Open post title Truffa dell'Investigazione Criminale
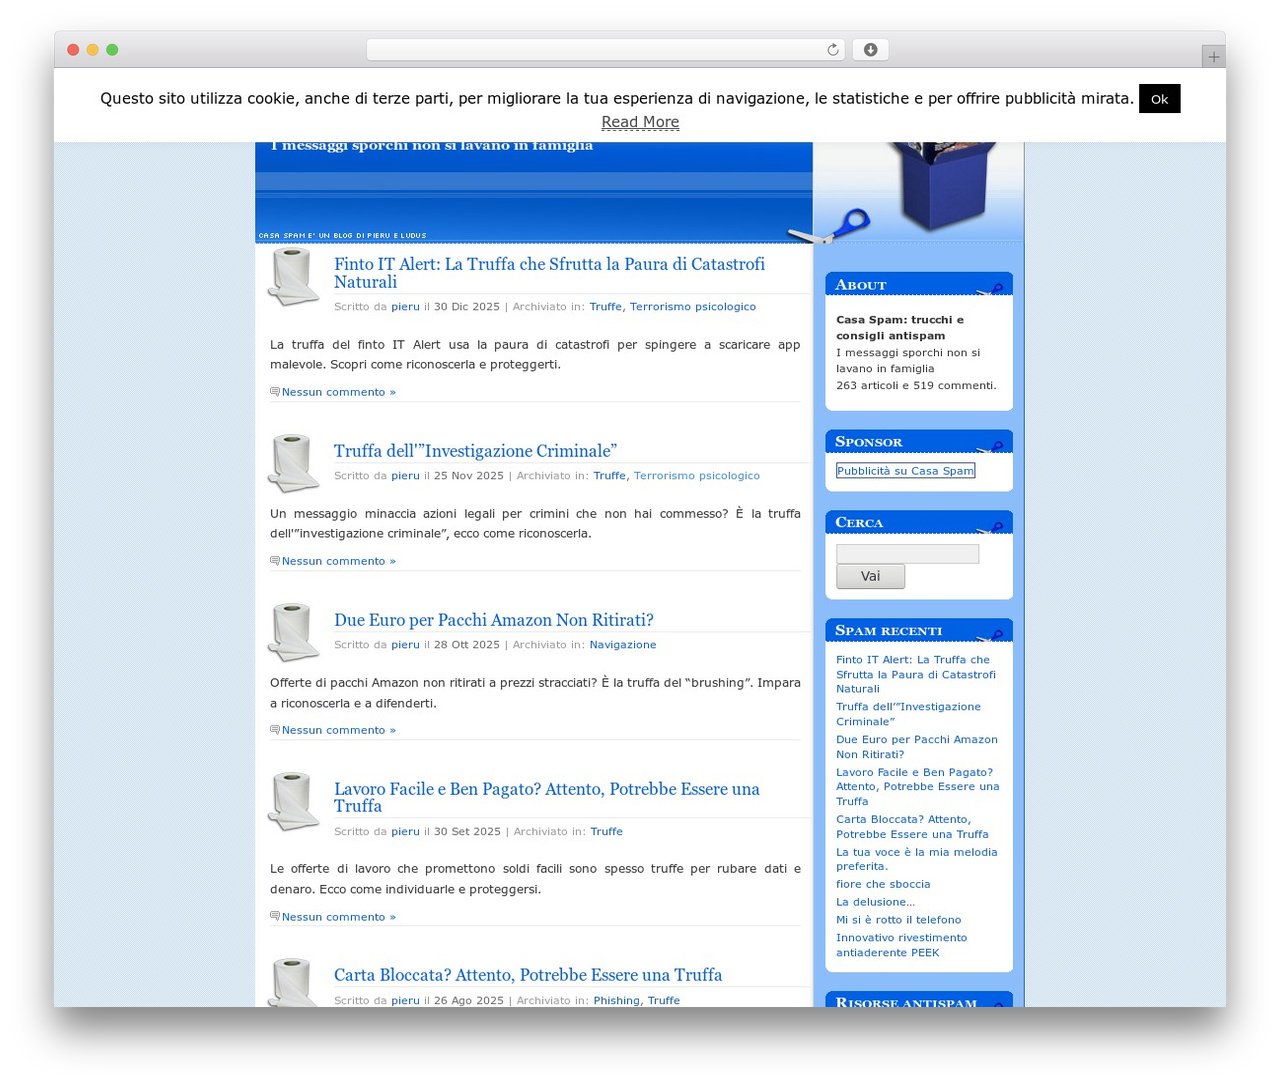The width and height of the screenshot is (1280, 1084). click(x=475, y=451)
